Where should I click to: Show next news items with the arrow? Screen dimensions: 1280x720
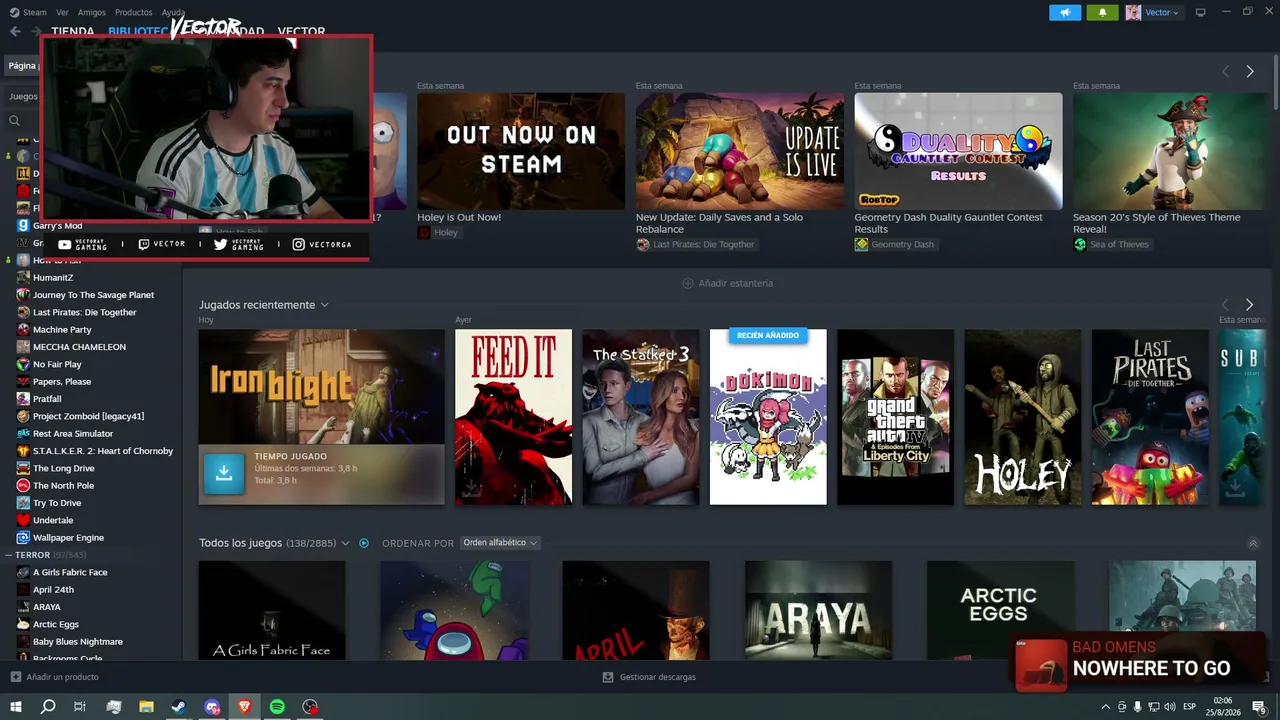tap(1250, 71)
